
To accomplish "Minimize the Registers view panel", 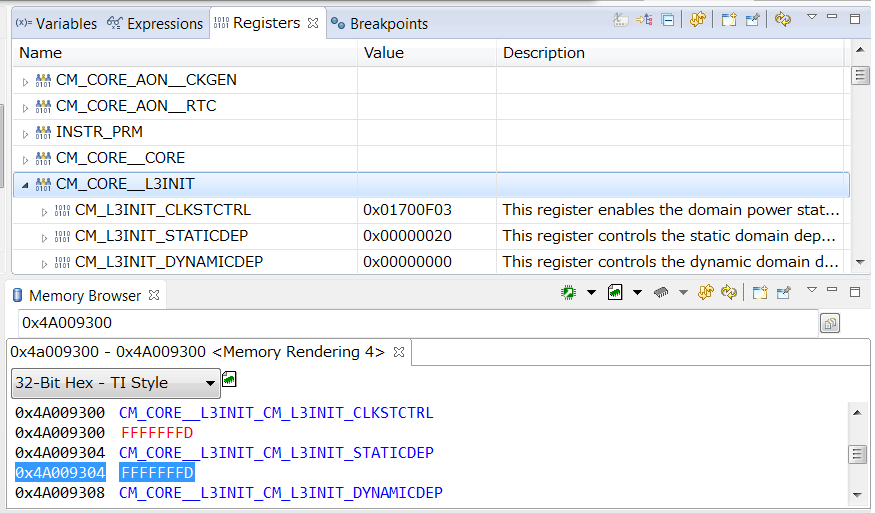I will tap(832, 17).
